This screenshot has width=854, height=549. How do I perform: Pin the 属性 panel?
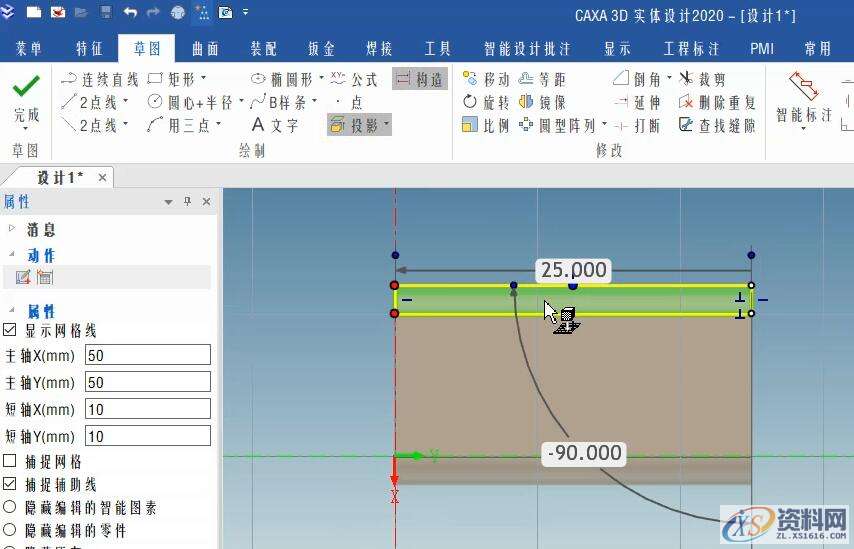point(187,202)
